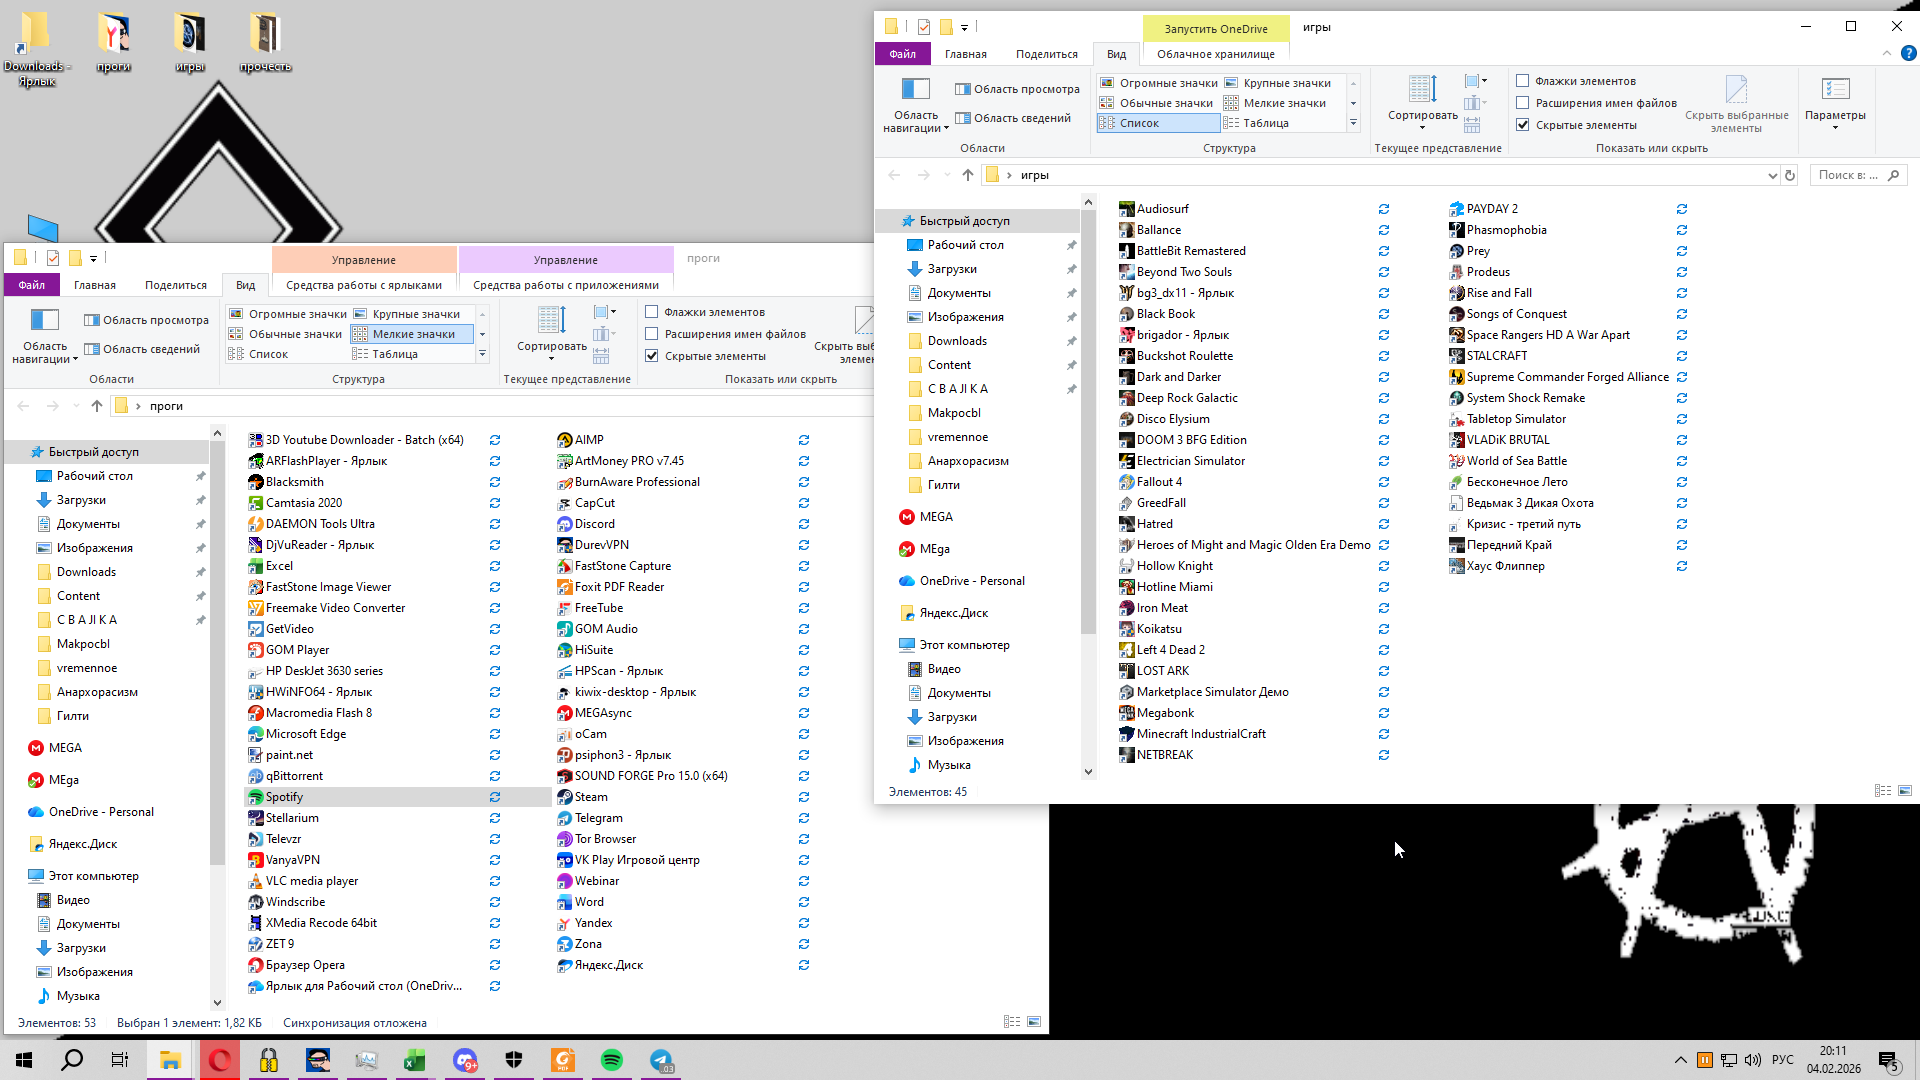
Task: Uncheck Скрытые элементы in игры window
Action: coord(1523,125)
